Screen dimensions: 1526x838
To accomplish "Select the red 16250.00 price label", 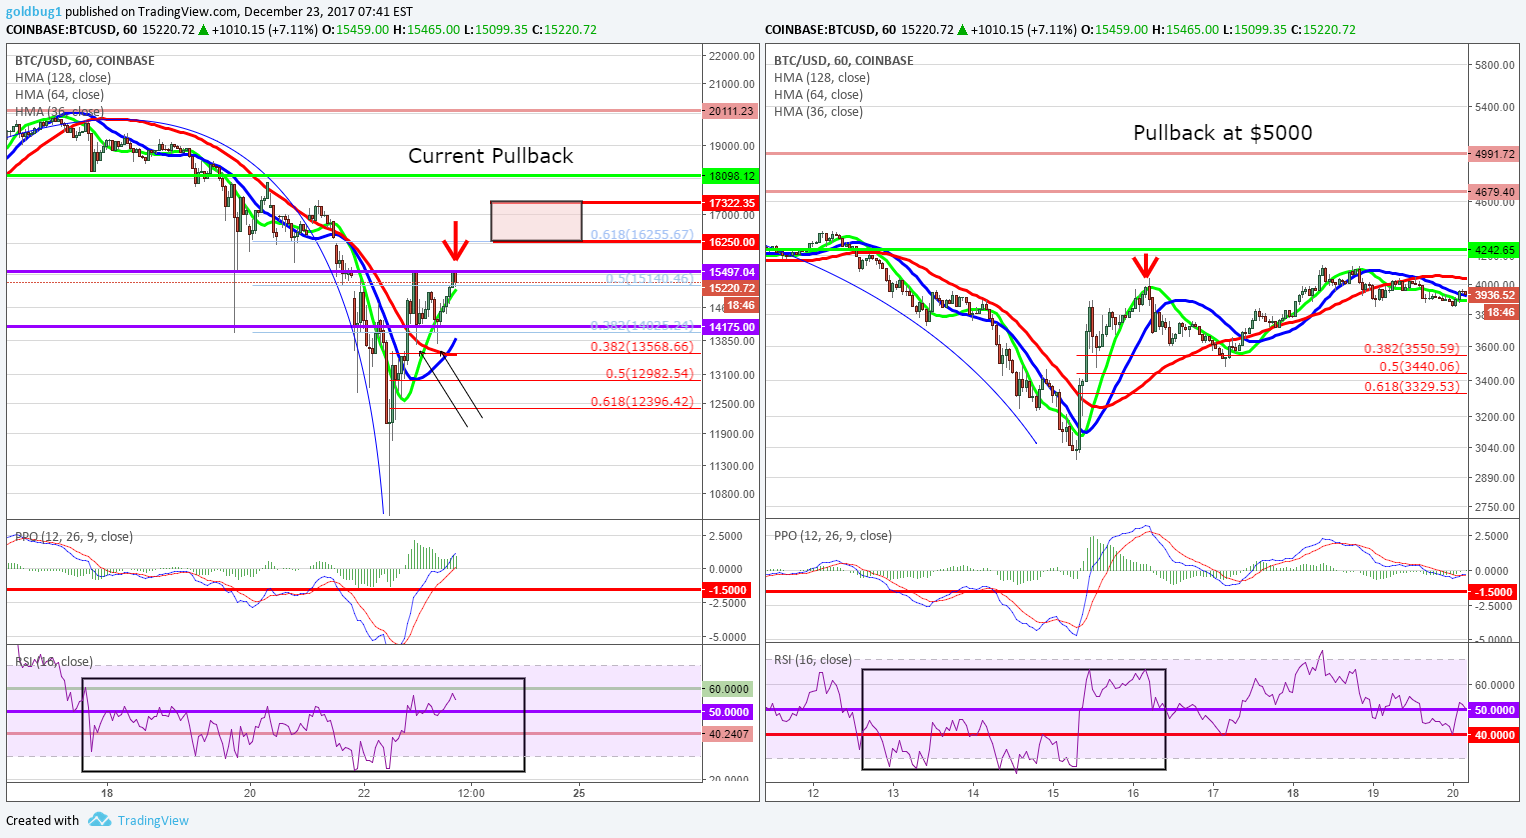I will click(x=731, y=242).
